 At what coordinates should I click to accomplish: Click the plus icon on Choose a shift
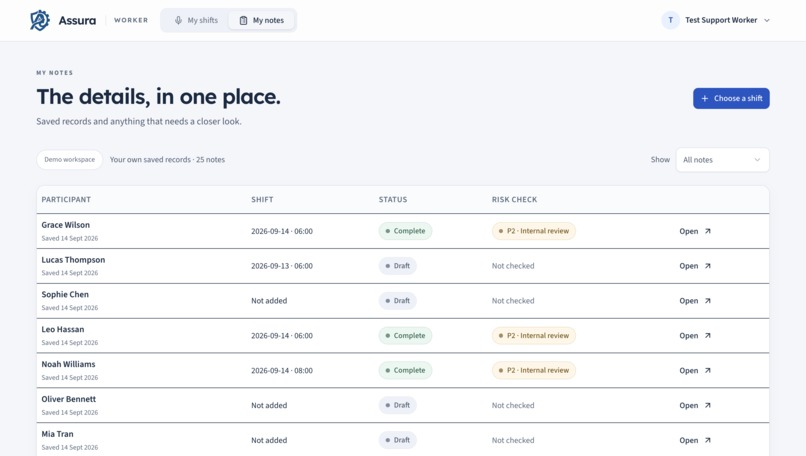click(x=705, y=98)
